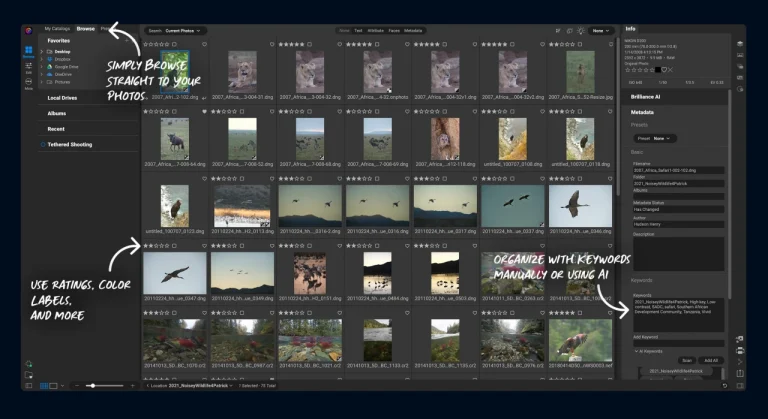768x419 pixels.
Task: Select the grid view icon
Action: [44, 386]
